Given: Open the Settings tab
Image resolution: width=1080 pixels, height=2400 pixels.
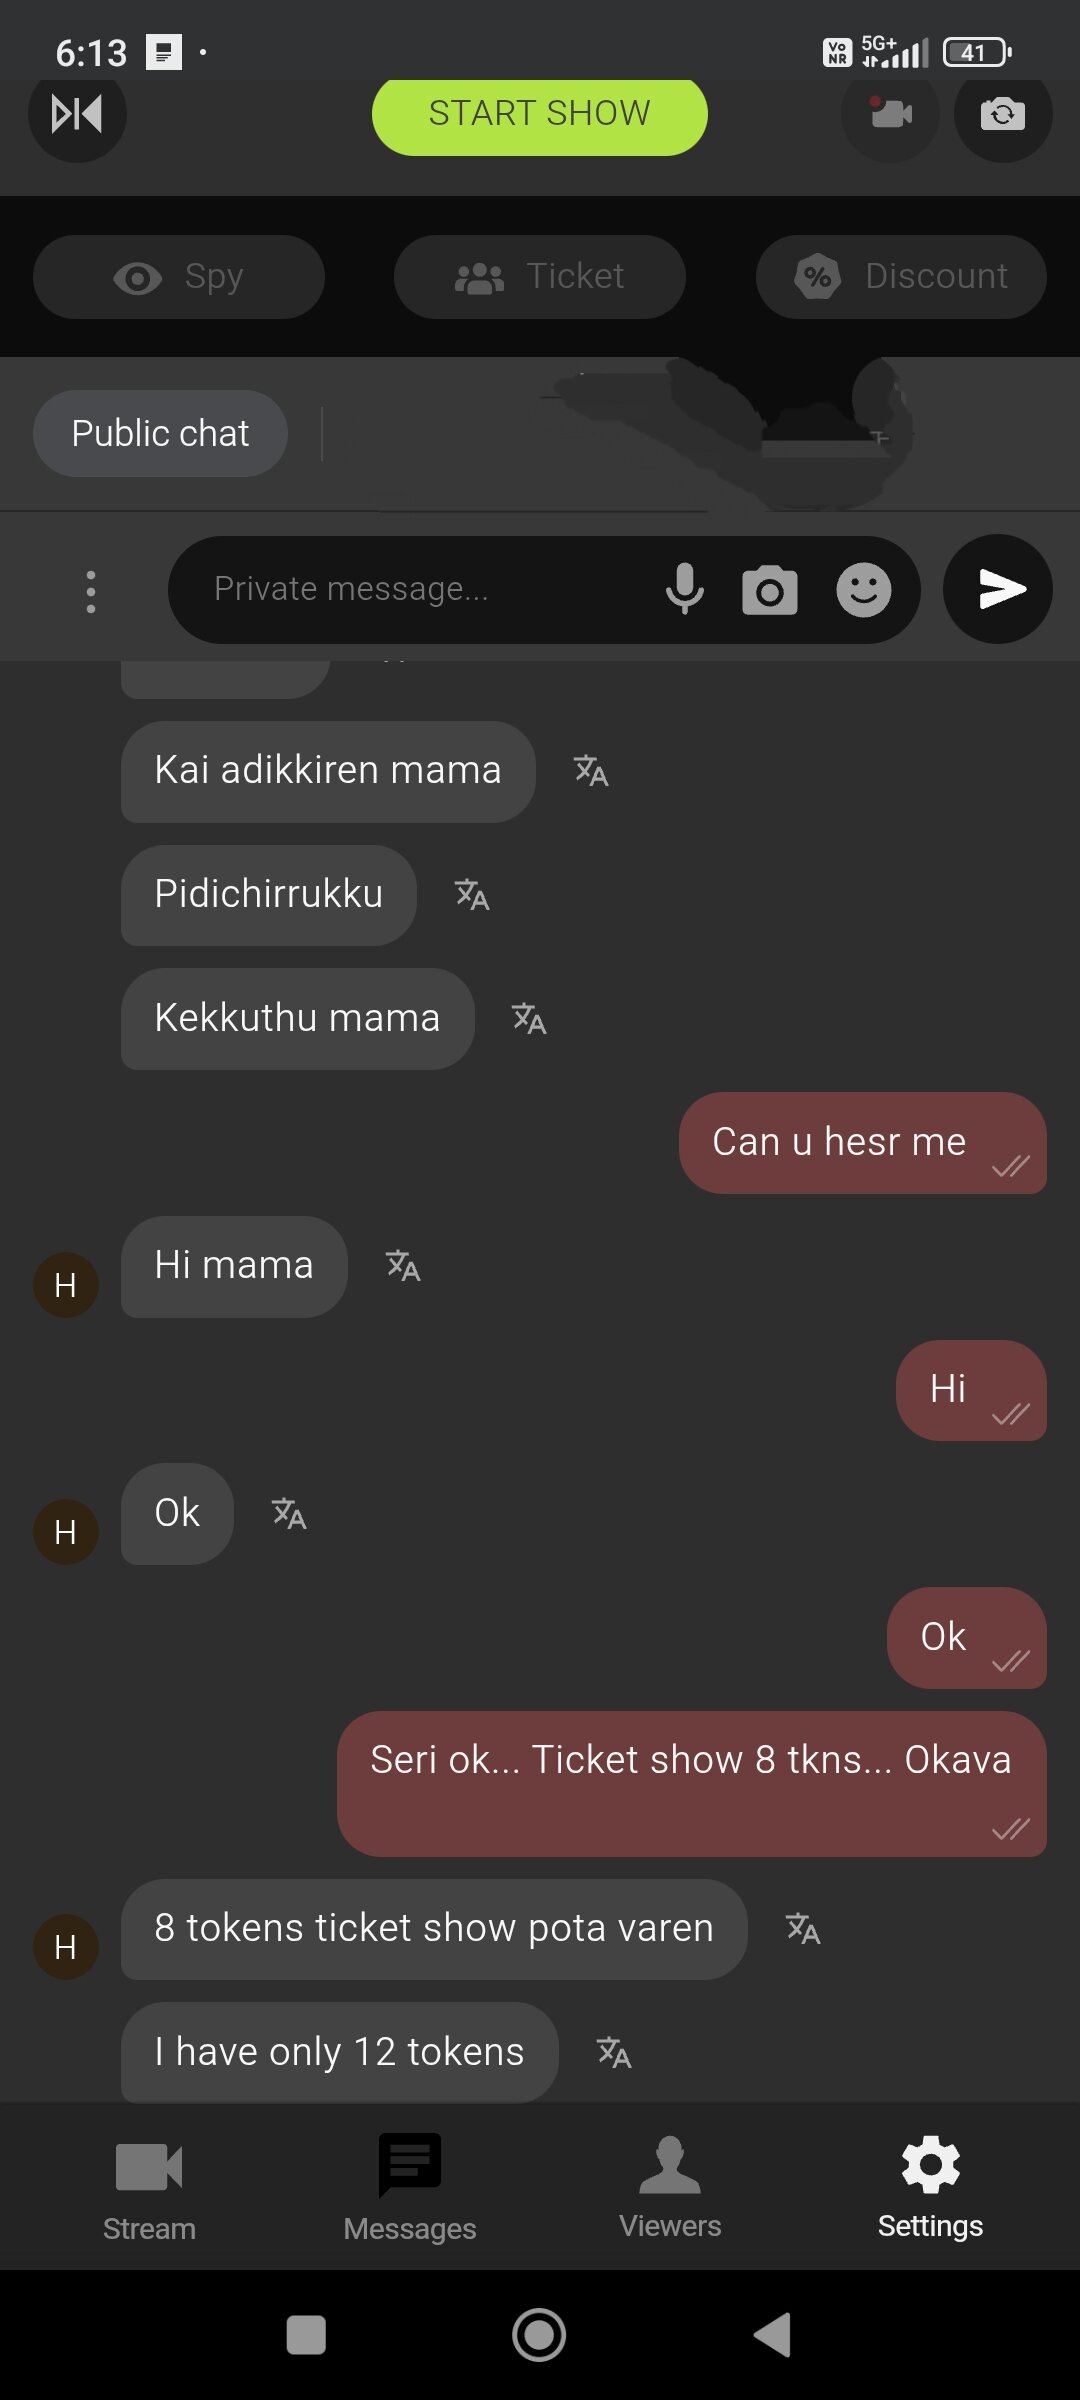Looking at the screenshot, I should click(x=930, y=2187).
